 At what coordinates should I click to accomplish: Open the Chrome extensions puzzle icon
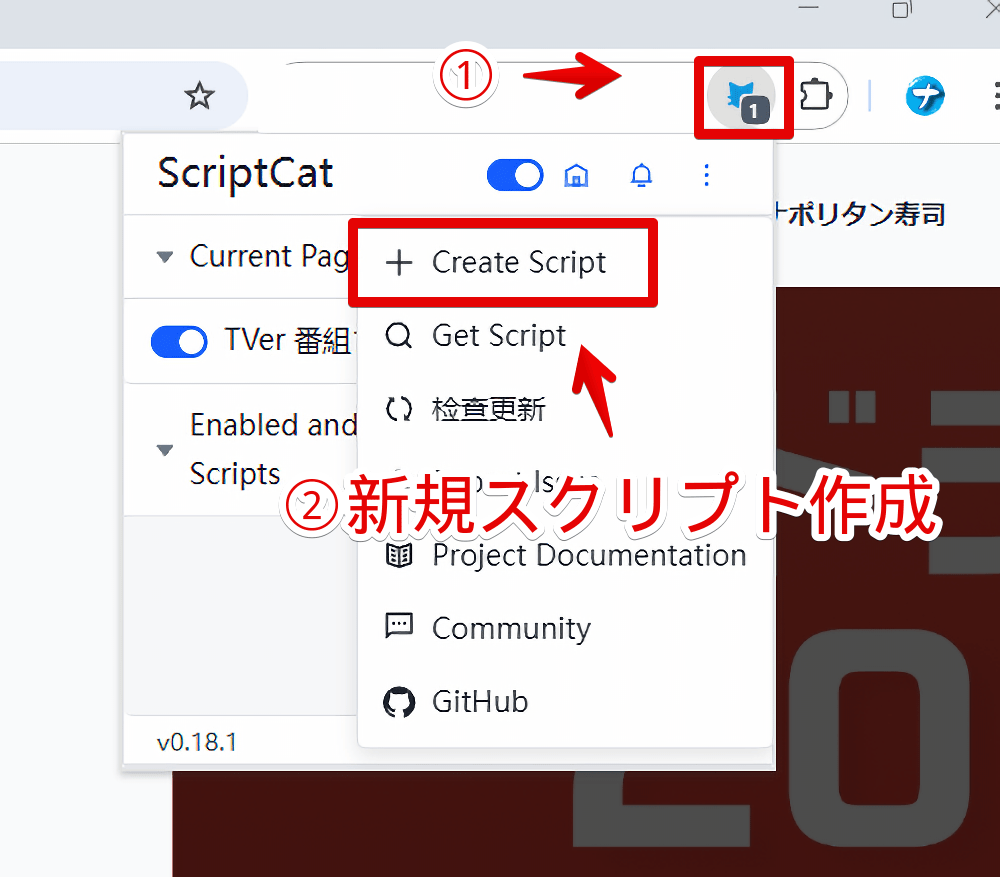point(816,96)
